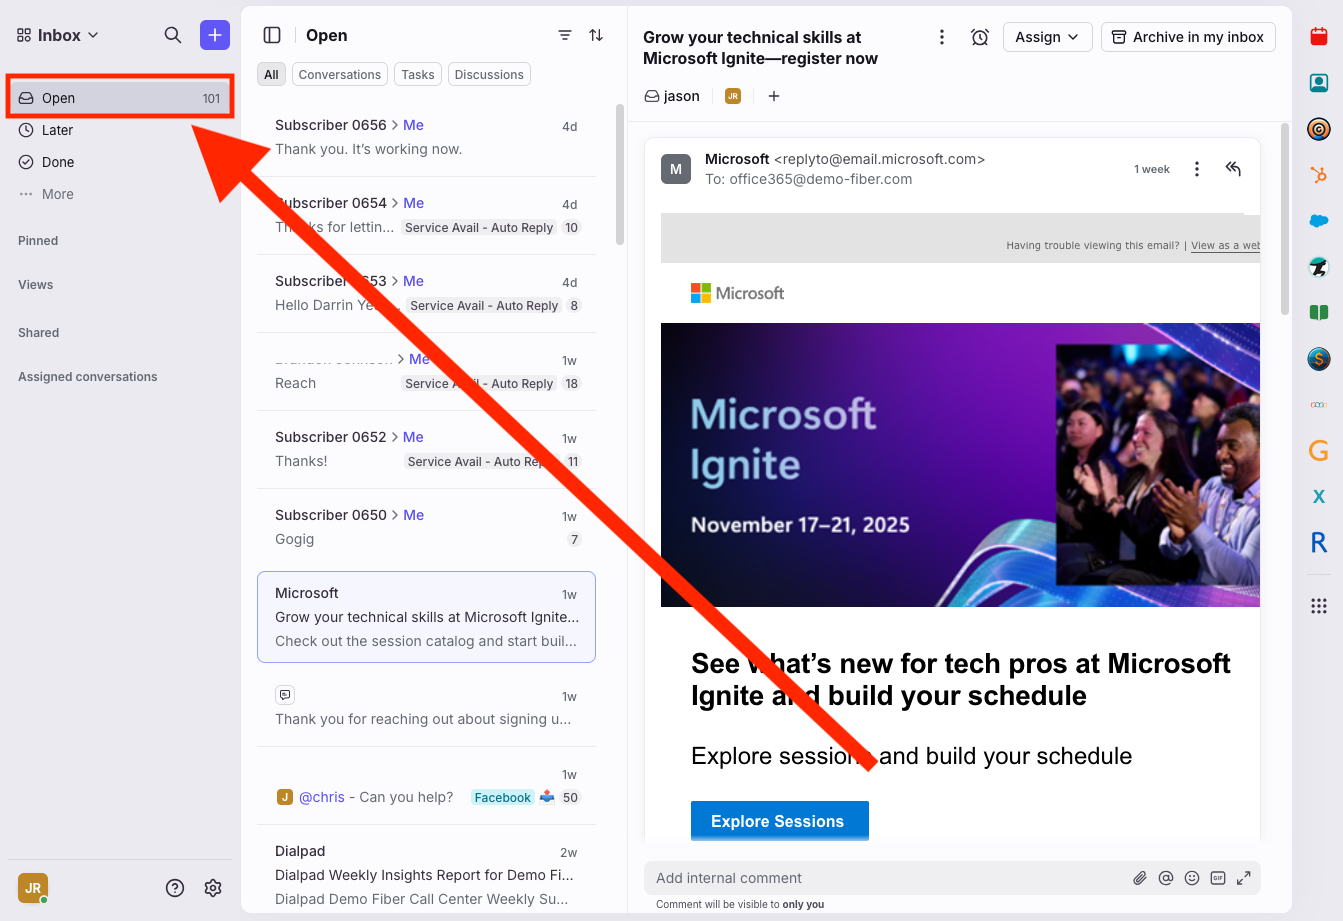Open the conversation filter icon
This screenshot has height=921, width=1343.
click(x=565, y=35)
